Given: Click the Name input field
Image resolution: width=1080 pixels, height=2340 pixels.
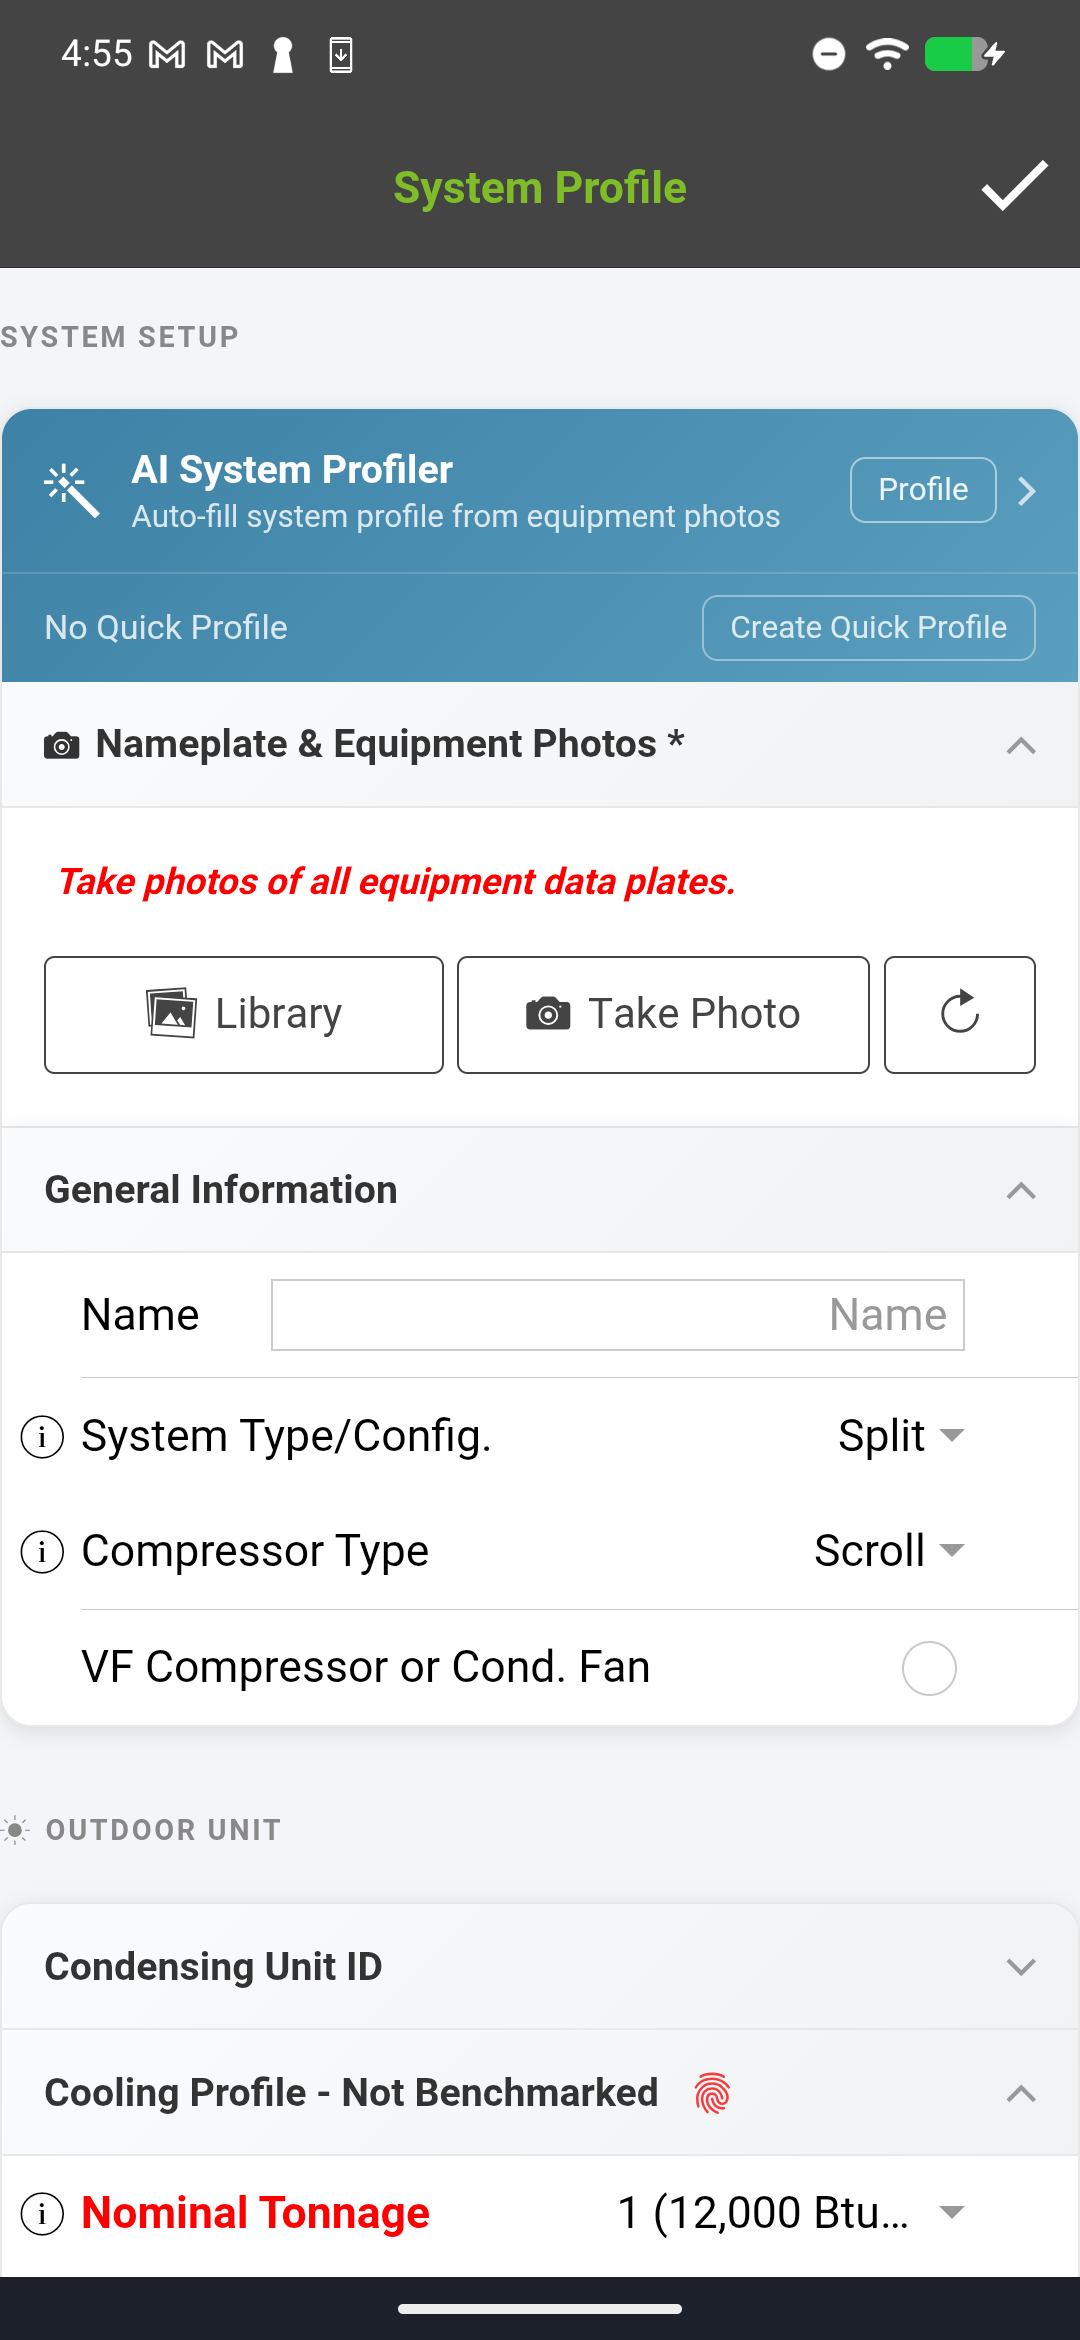Looking at the screenshot, I should tap(617, 1315).
